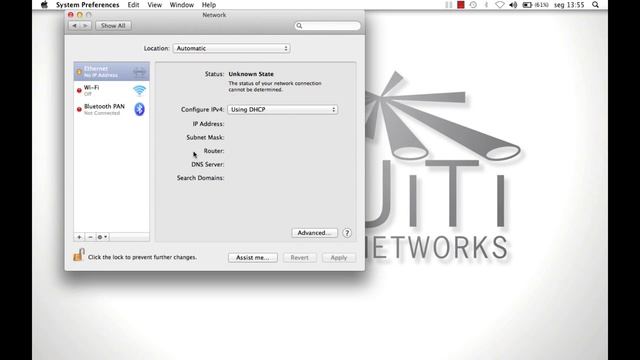Click the Time Machine clock icon
Image resolution: width=640 pixels, height=360 pixels.
point(473,5)
